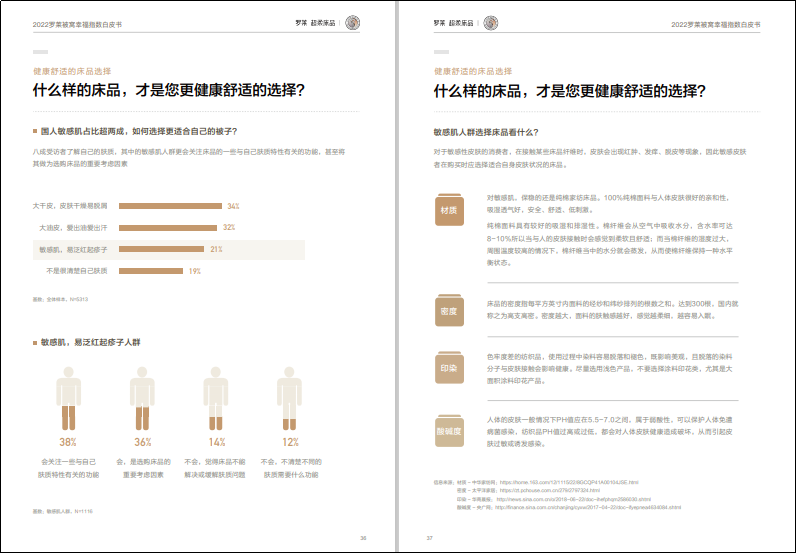Open the home.163.com source link

569,482
